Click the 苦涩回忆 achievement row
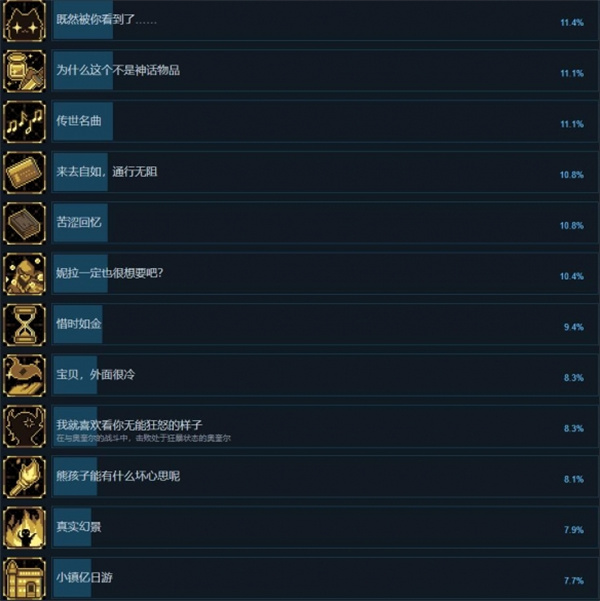 coord(324,223)
